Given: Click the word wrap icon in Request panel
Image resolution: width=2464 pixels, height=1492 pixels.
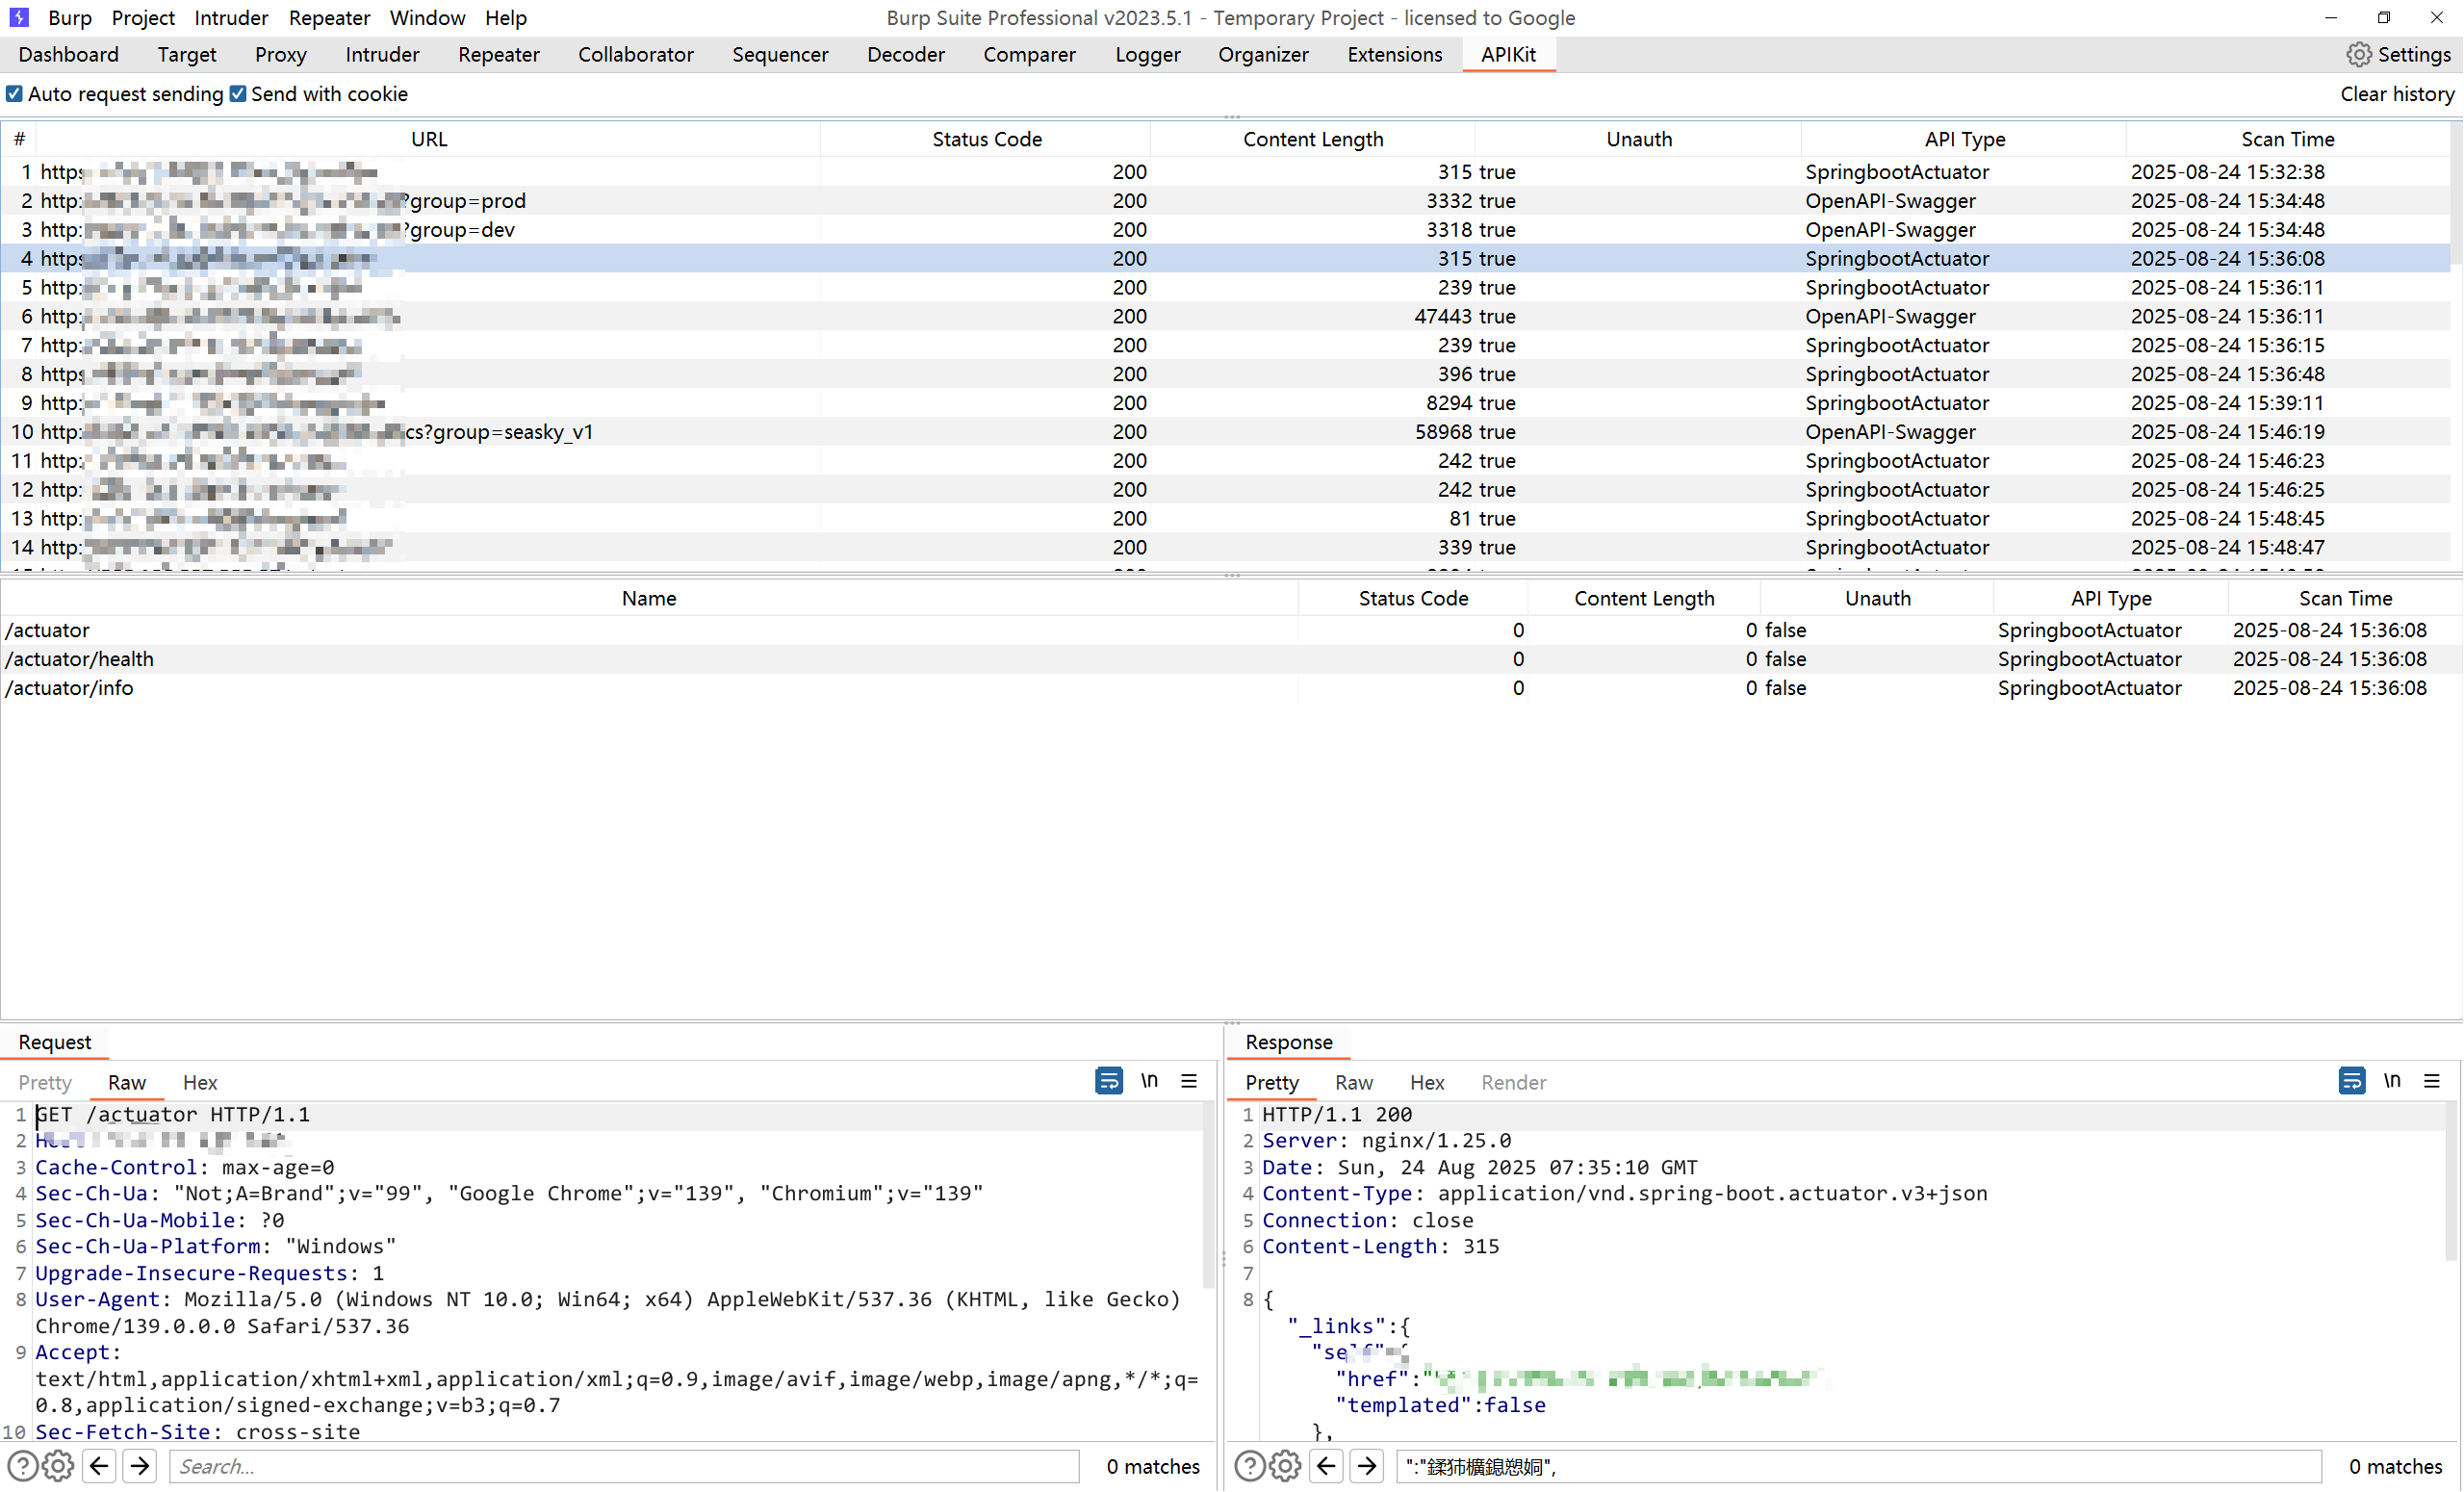Looking at the screenshot, I should pyautogui.click(x=1108, y=1081).
